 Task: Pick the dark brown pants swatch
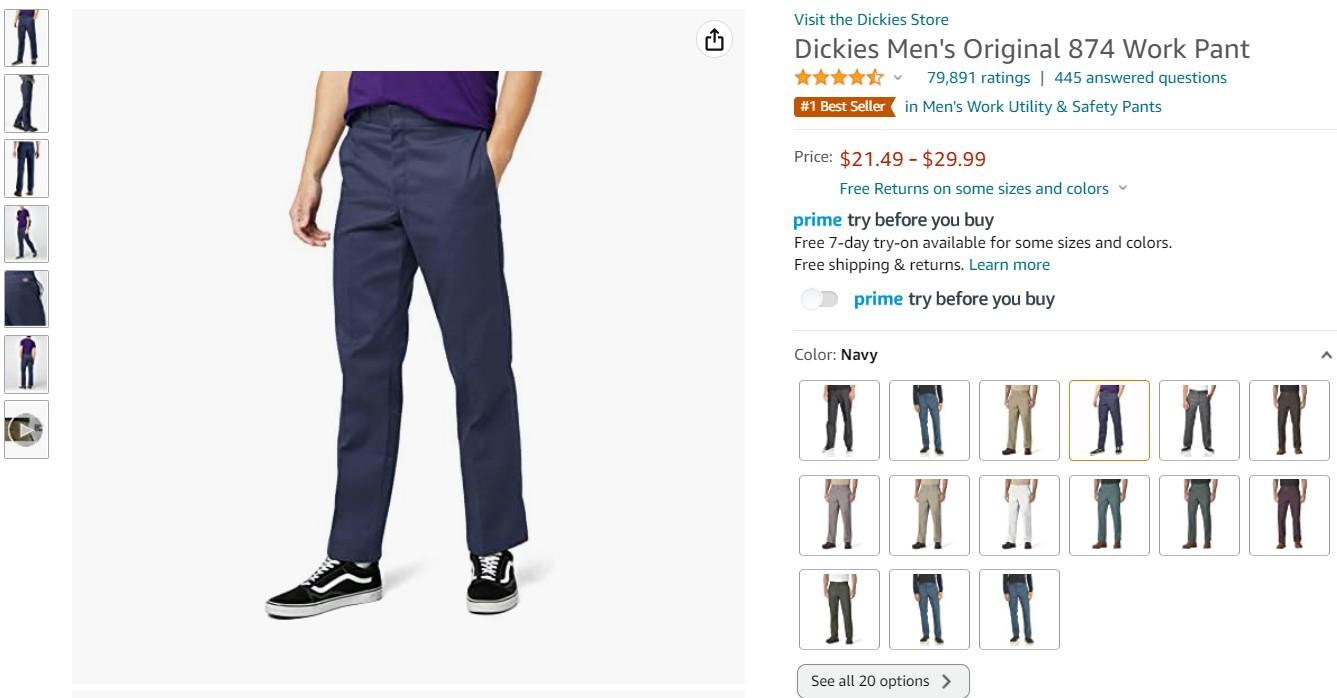pos(1289,420)
